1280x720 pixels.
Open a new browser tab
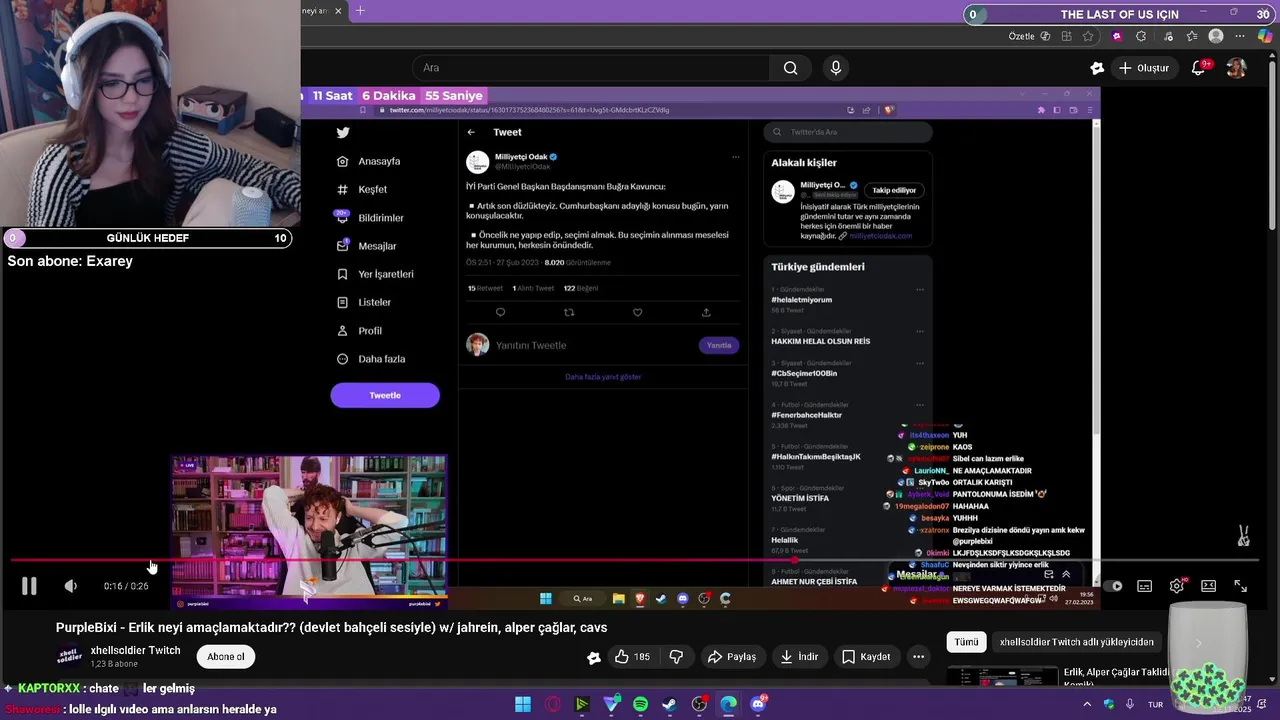(360, 11)
